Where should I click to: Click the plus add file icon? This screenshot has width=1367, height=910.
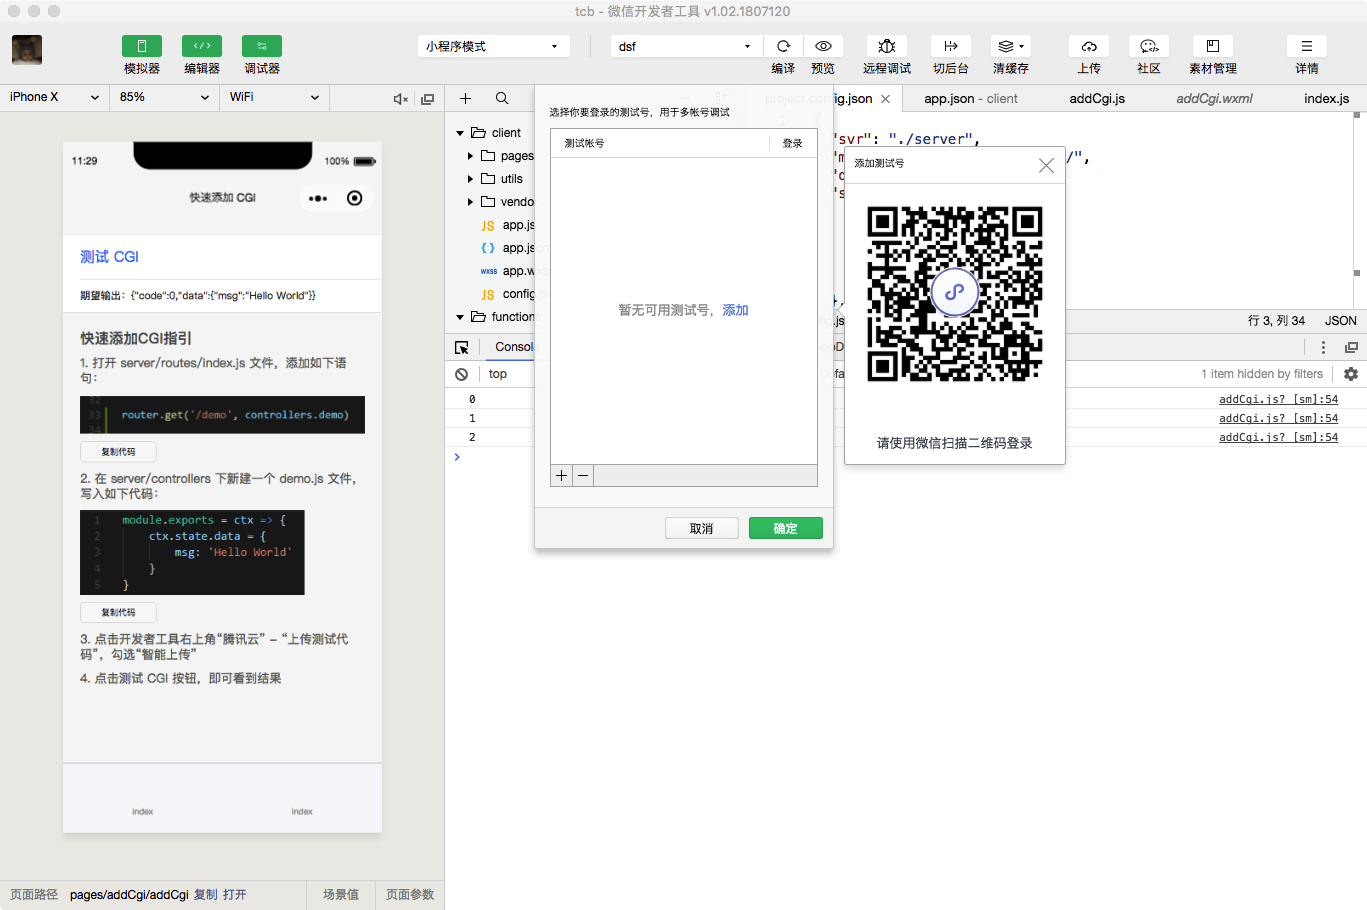[465, 98]
